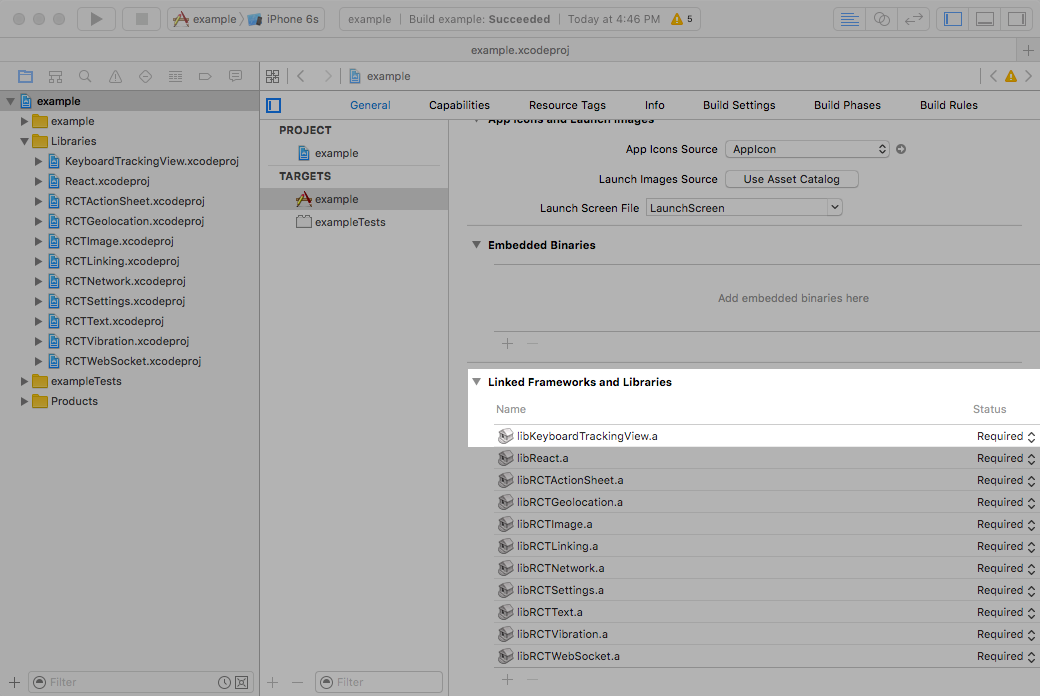Open the App Icons Source dropdown
1040x696 pixels.
[x=807, y=149]
